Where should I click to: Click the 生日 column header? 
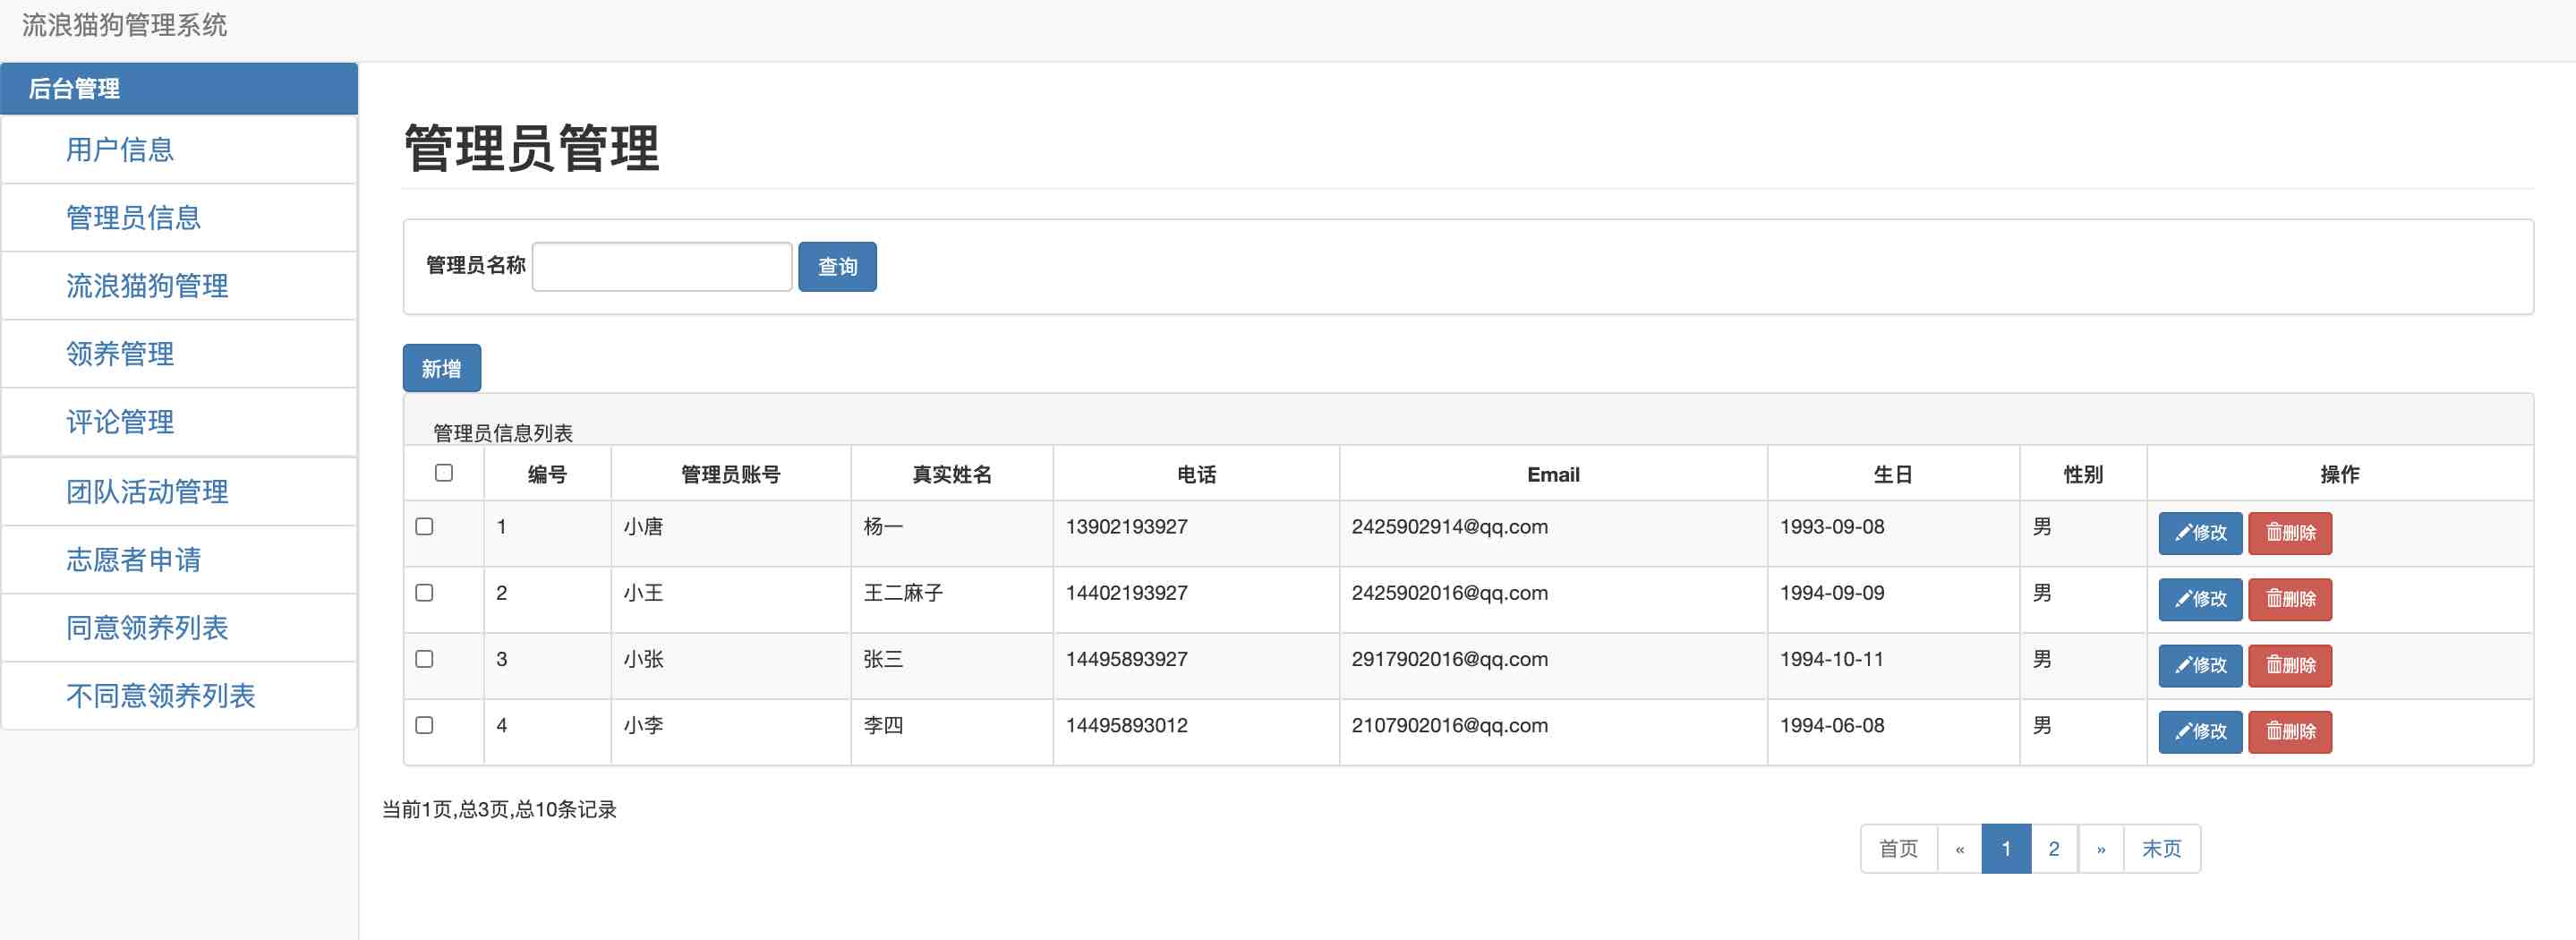tap(1893, 475)
